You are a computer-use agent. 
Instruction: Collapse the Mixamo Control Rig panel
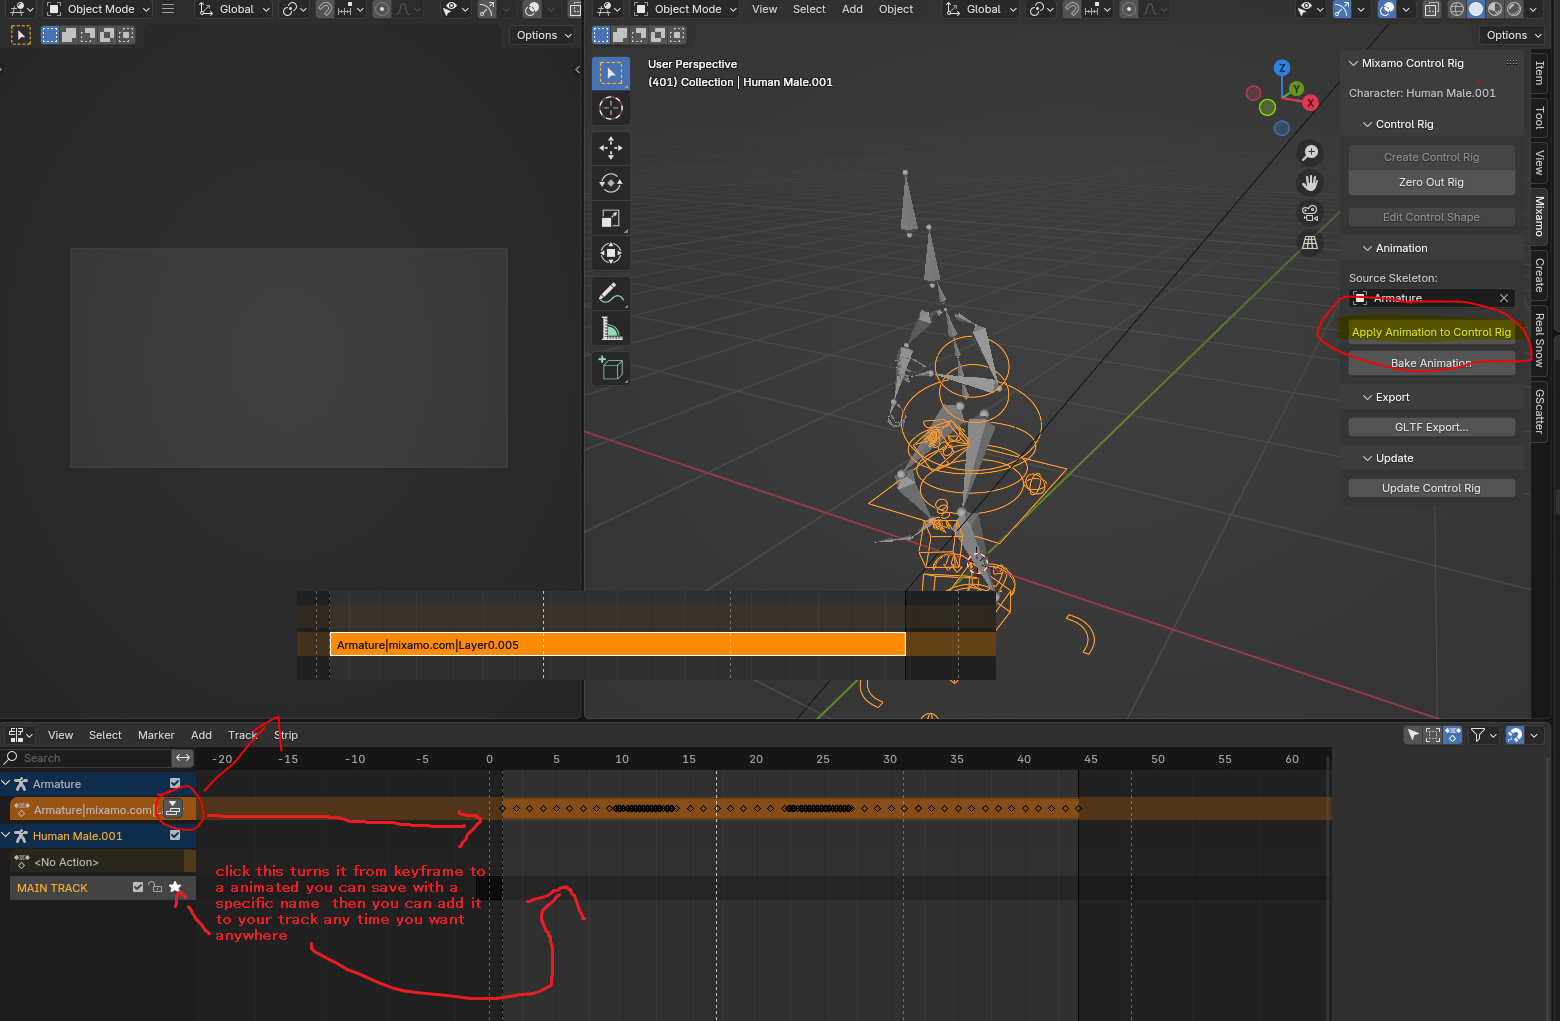1354,63
